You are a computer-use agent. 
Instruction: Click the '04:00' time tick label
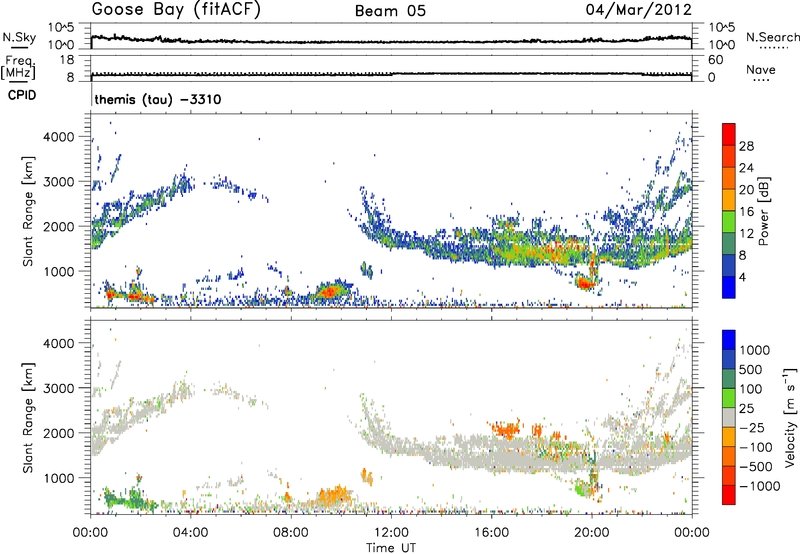pos(190,533)
